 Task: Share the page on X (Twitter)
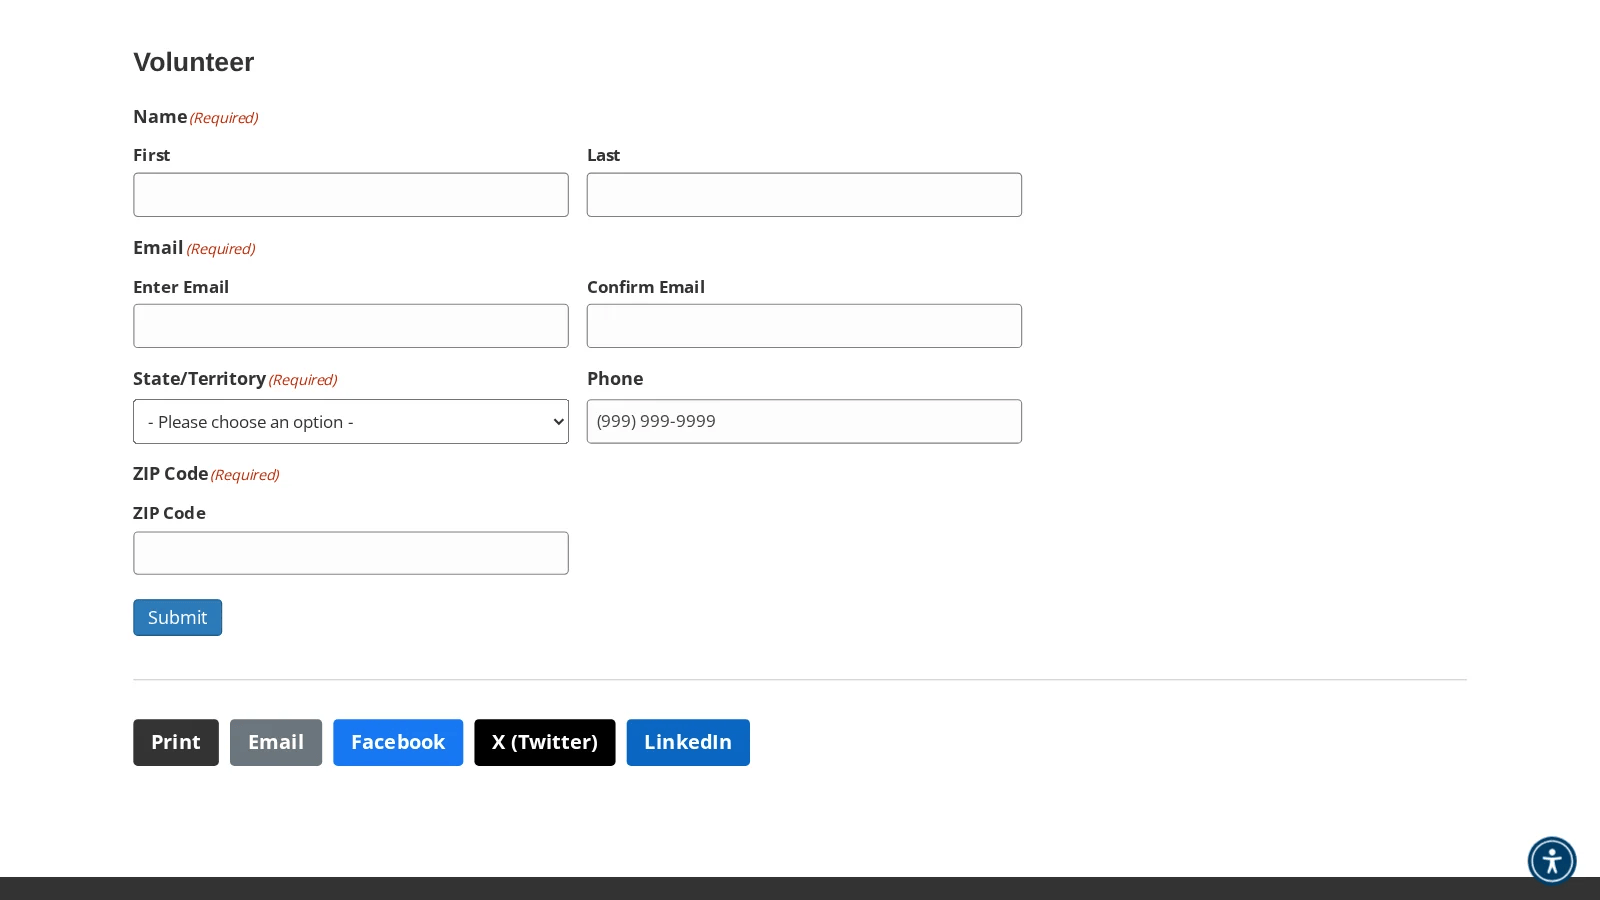click(x=545, y=742)
